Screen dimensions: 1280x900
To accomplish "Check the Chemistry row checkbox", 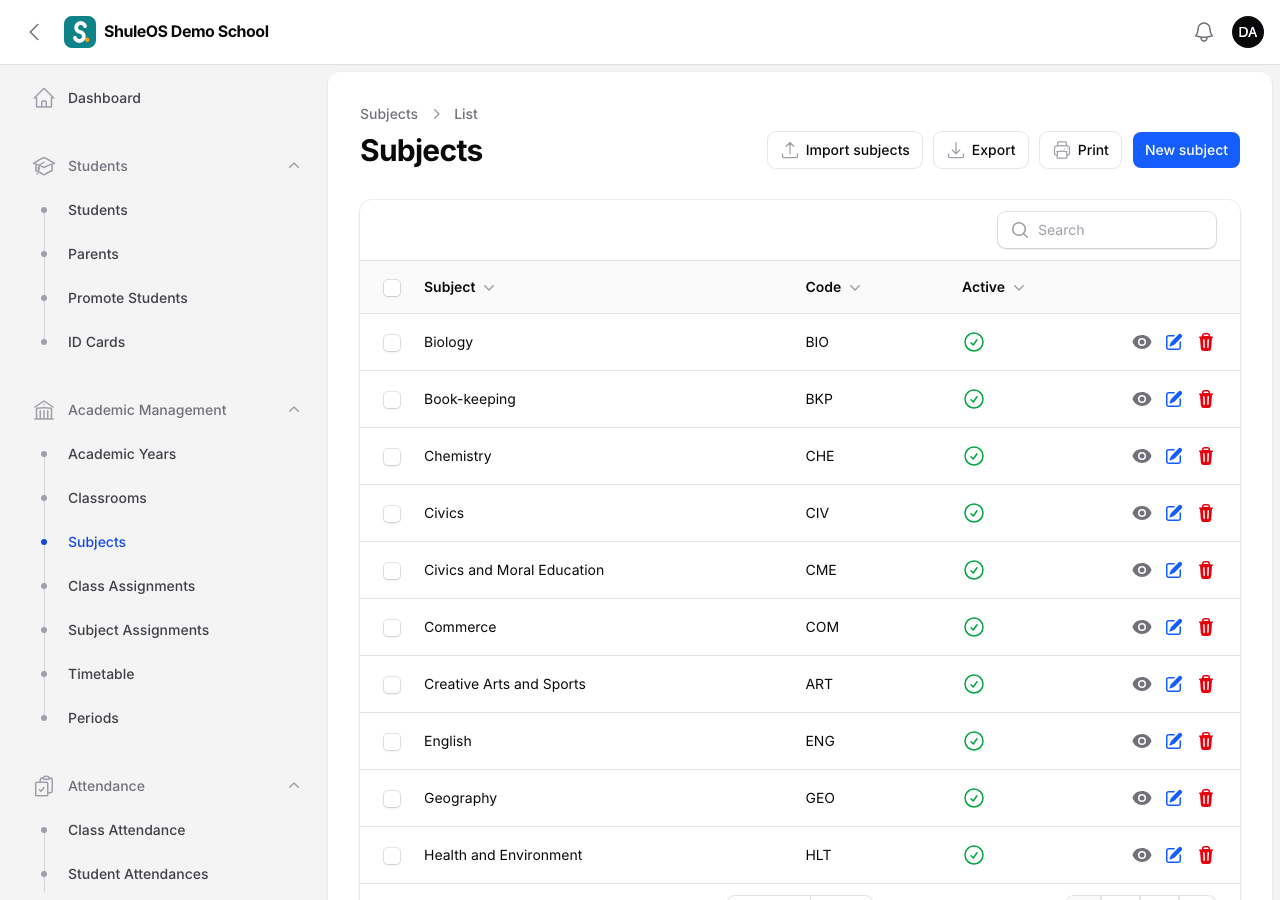I will [x=392, y=457].
